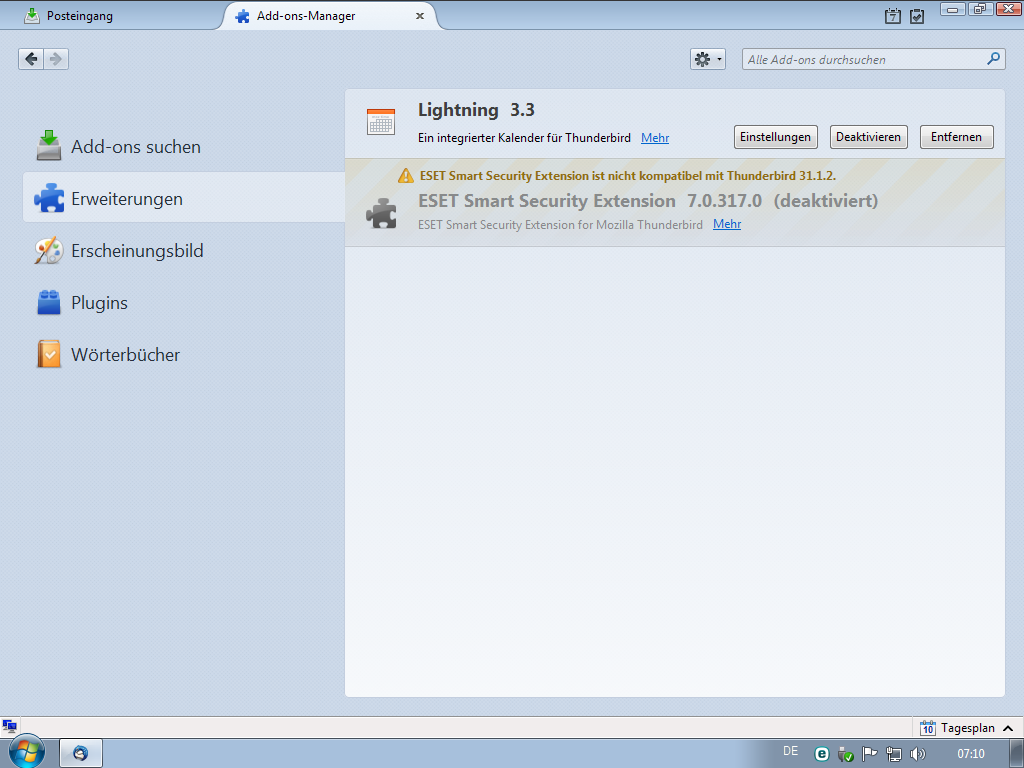Click the palette Erscheinungsbild icon
This screenshot has height=768, width=1024.
(49, 250)
